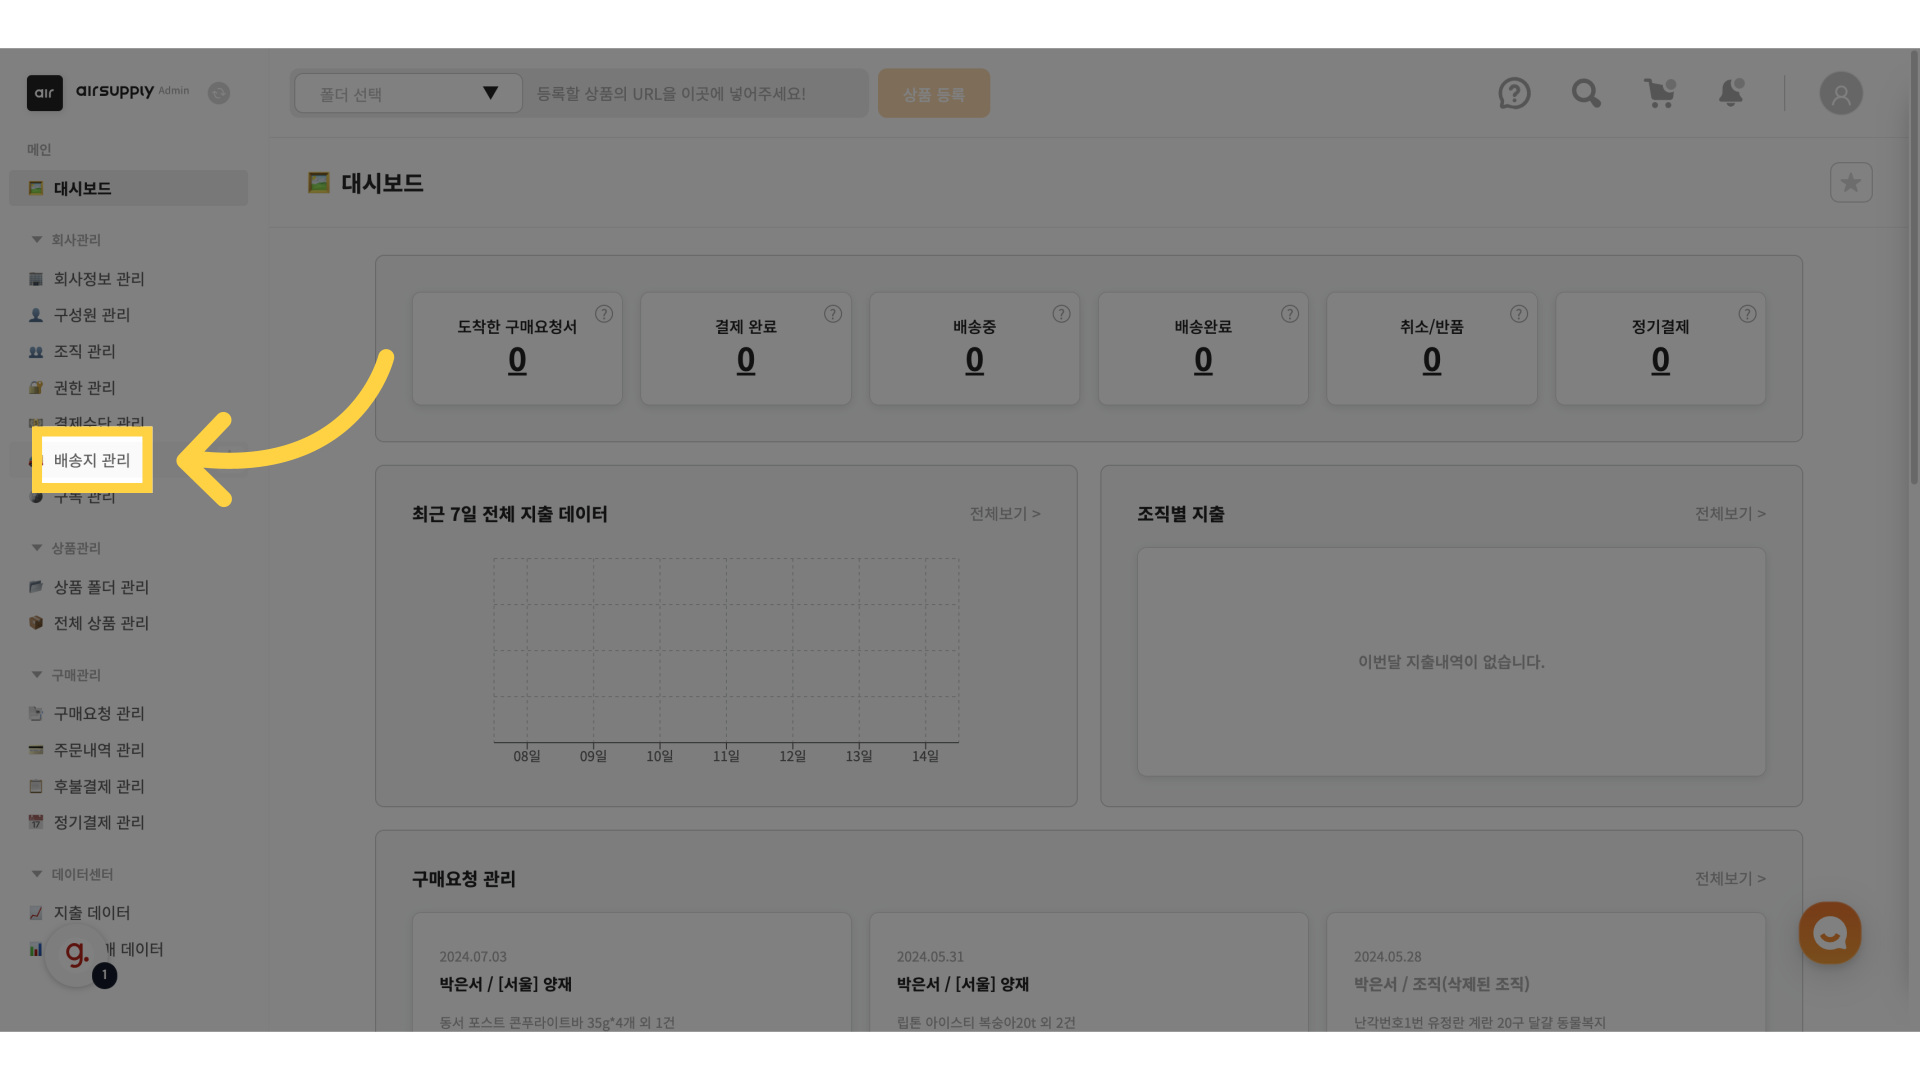
Task: Click the product URL input field
Action: tap(695, 93)
